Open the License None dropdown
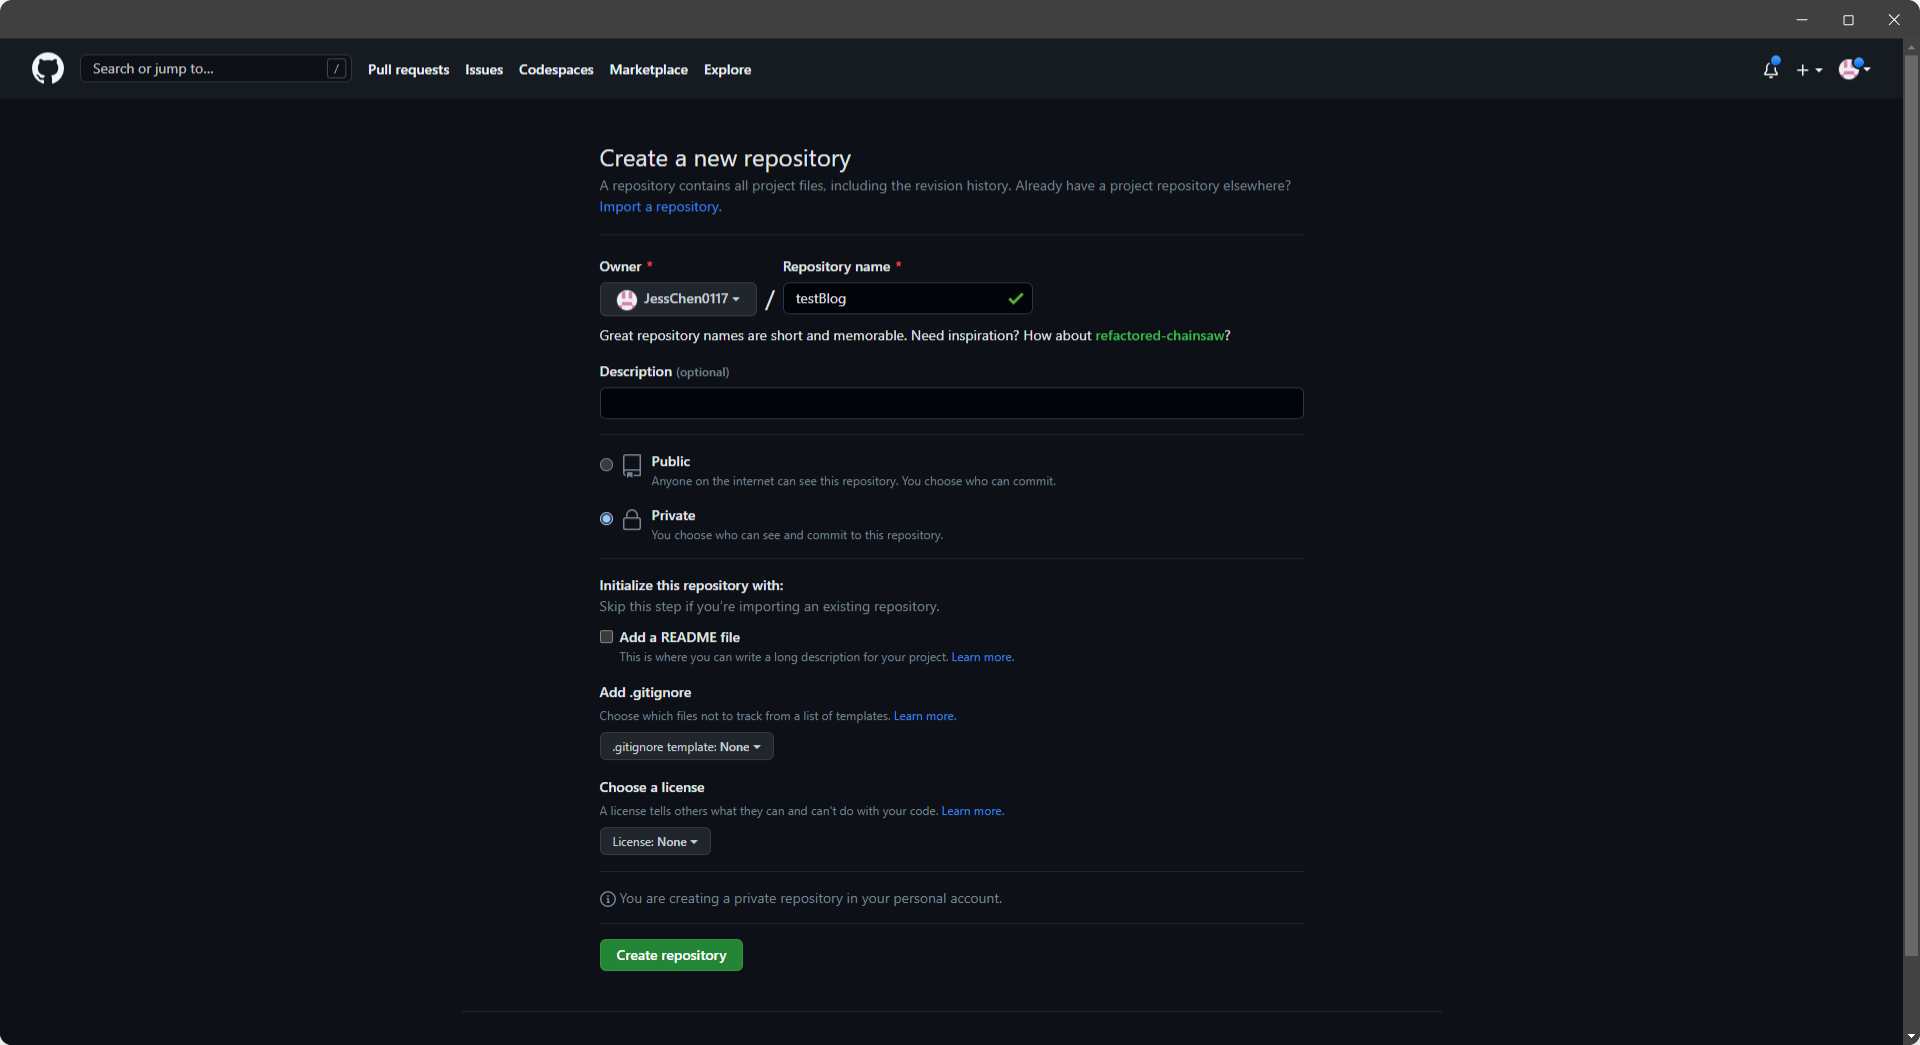 pos(655,842)
